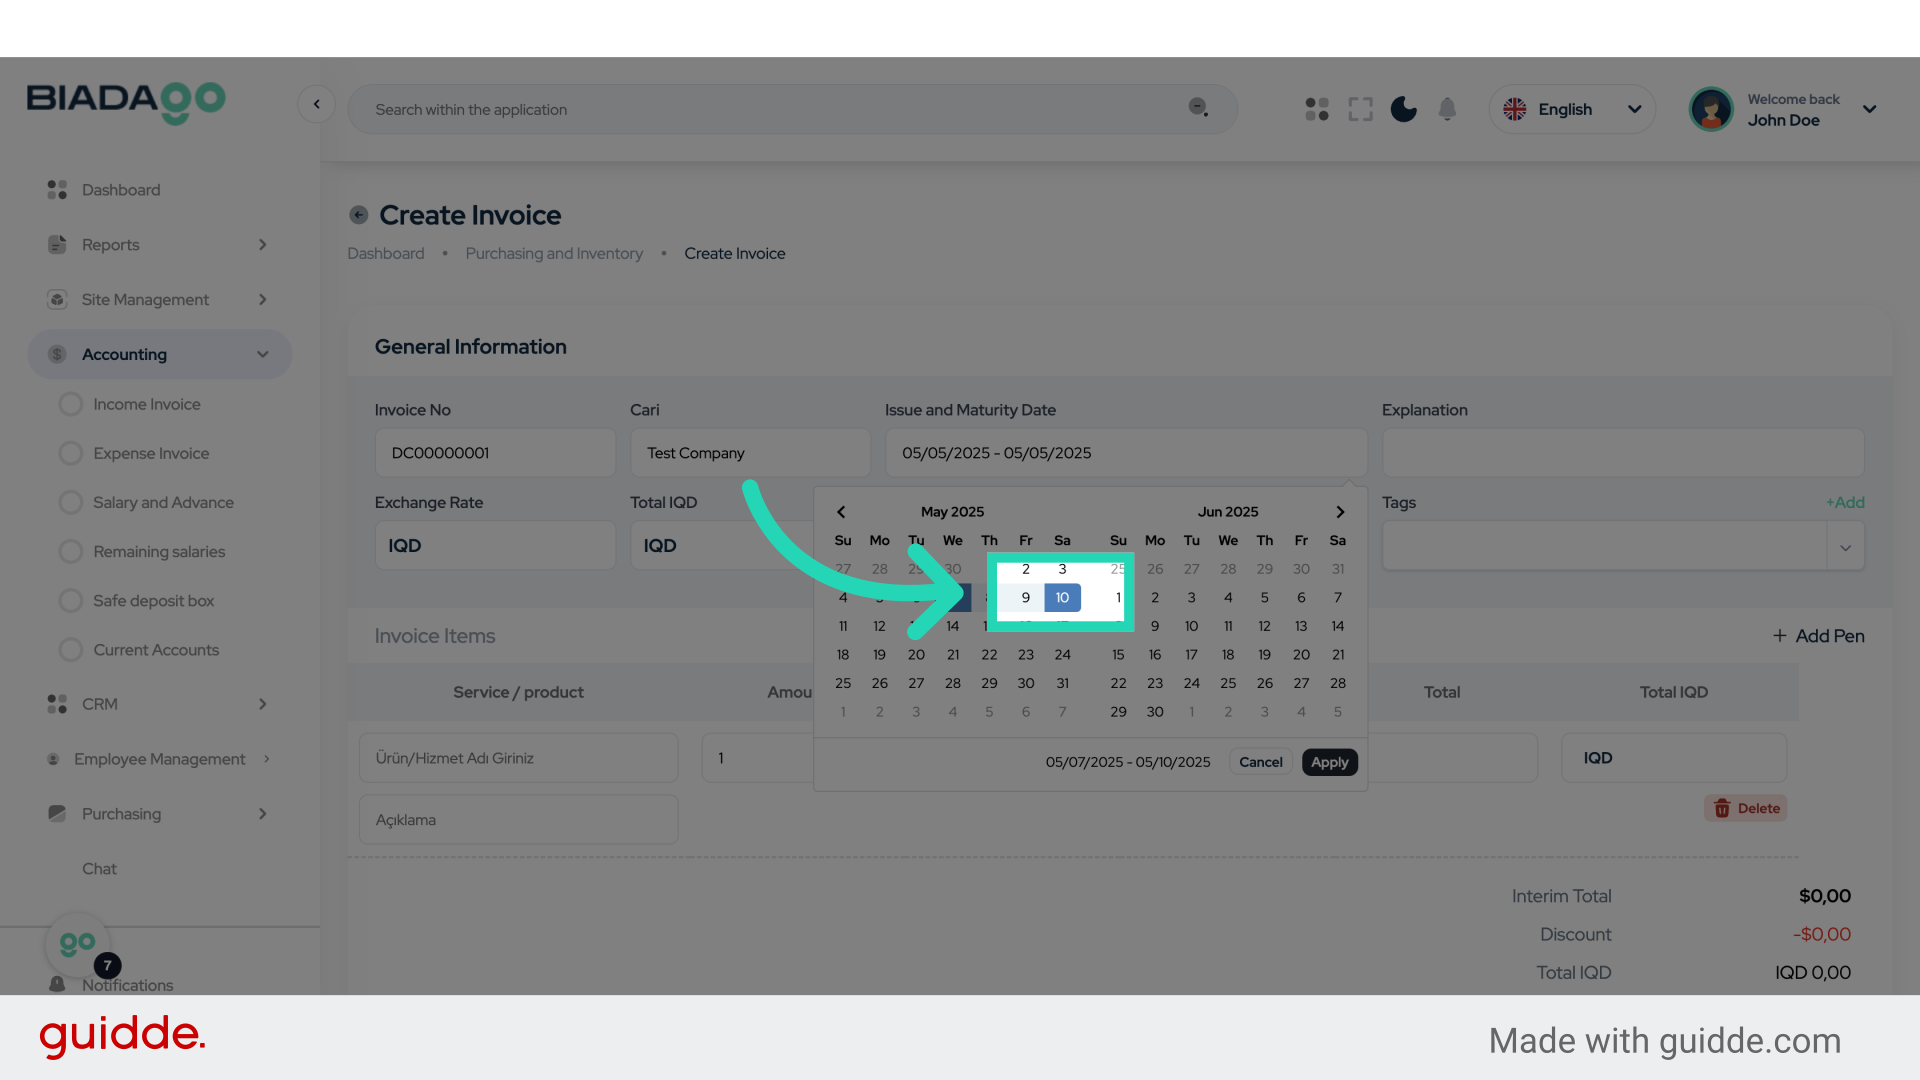Viewport: 1920px width, 1080px height.
Task: Select the Income Invoice radio item
Action: (x=71, y=404)
